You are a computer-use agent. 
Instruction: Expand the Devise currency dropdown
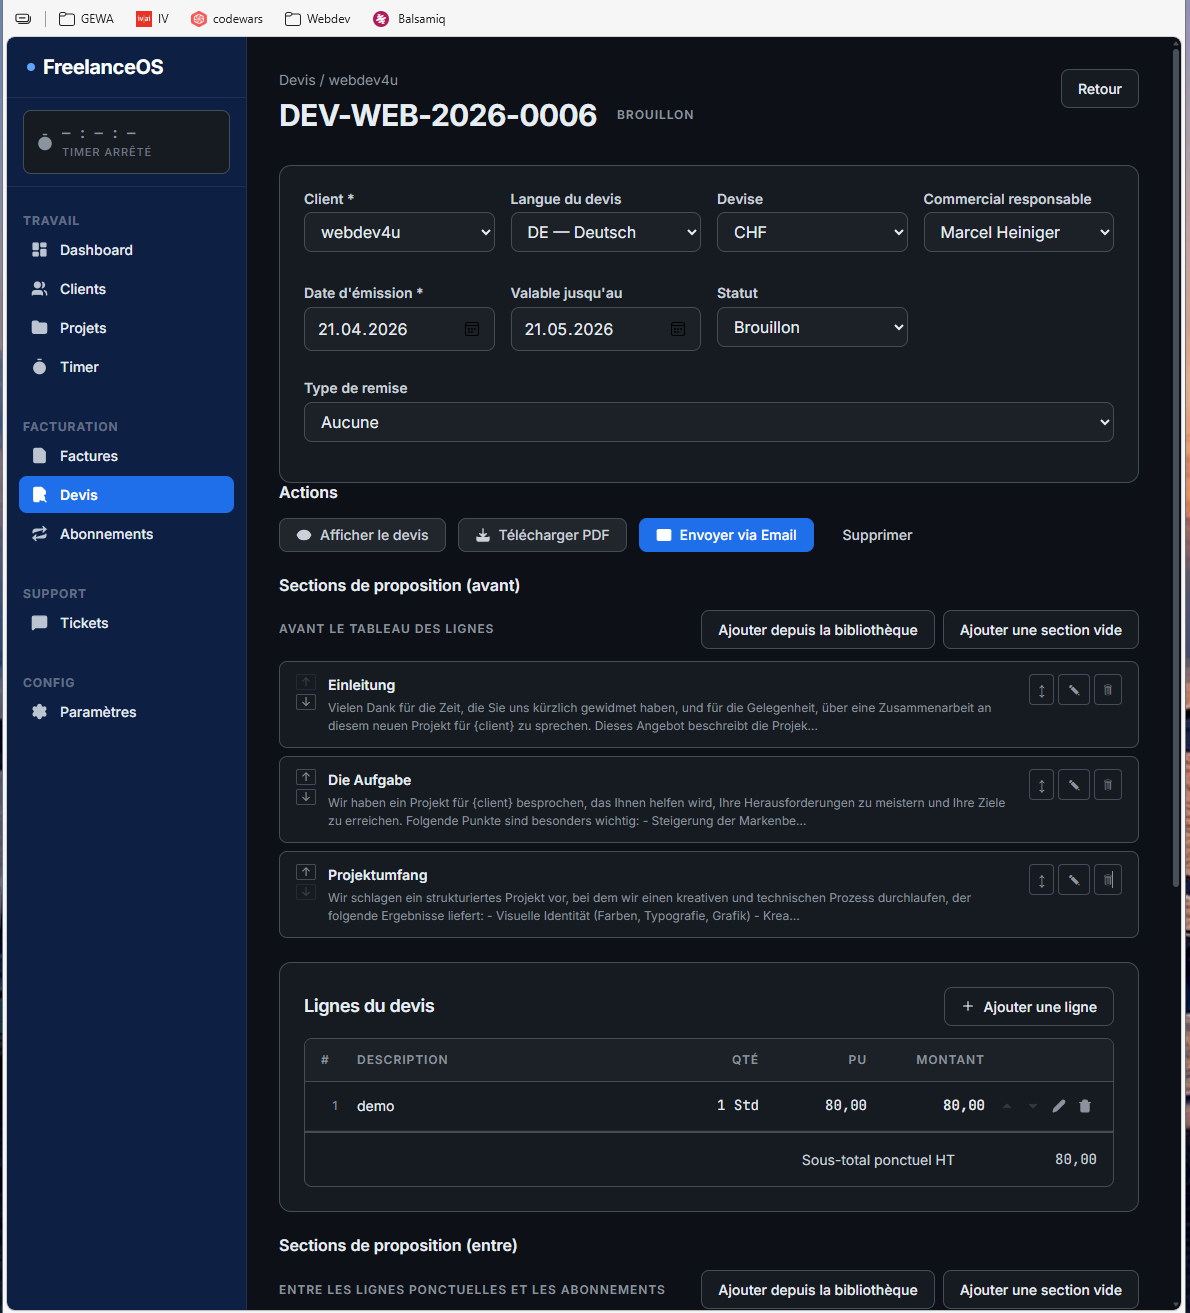[811, 232]
